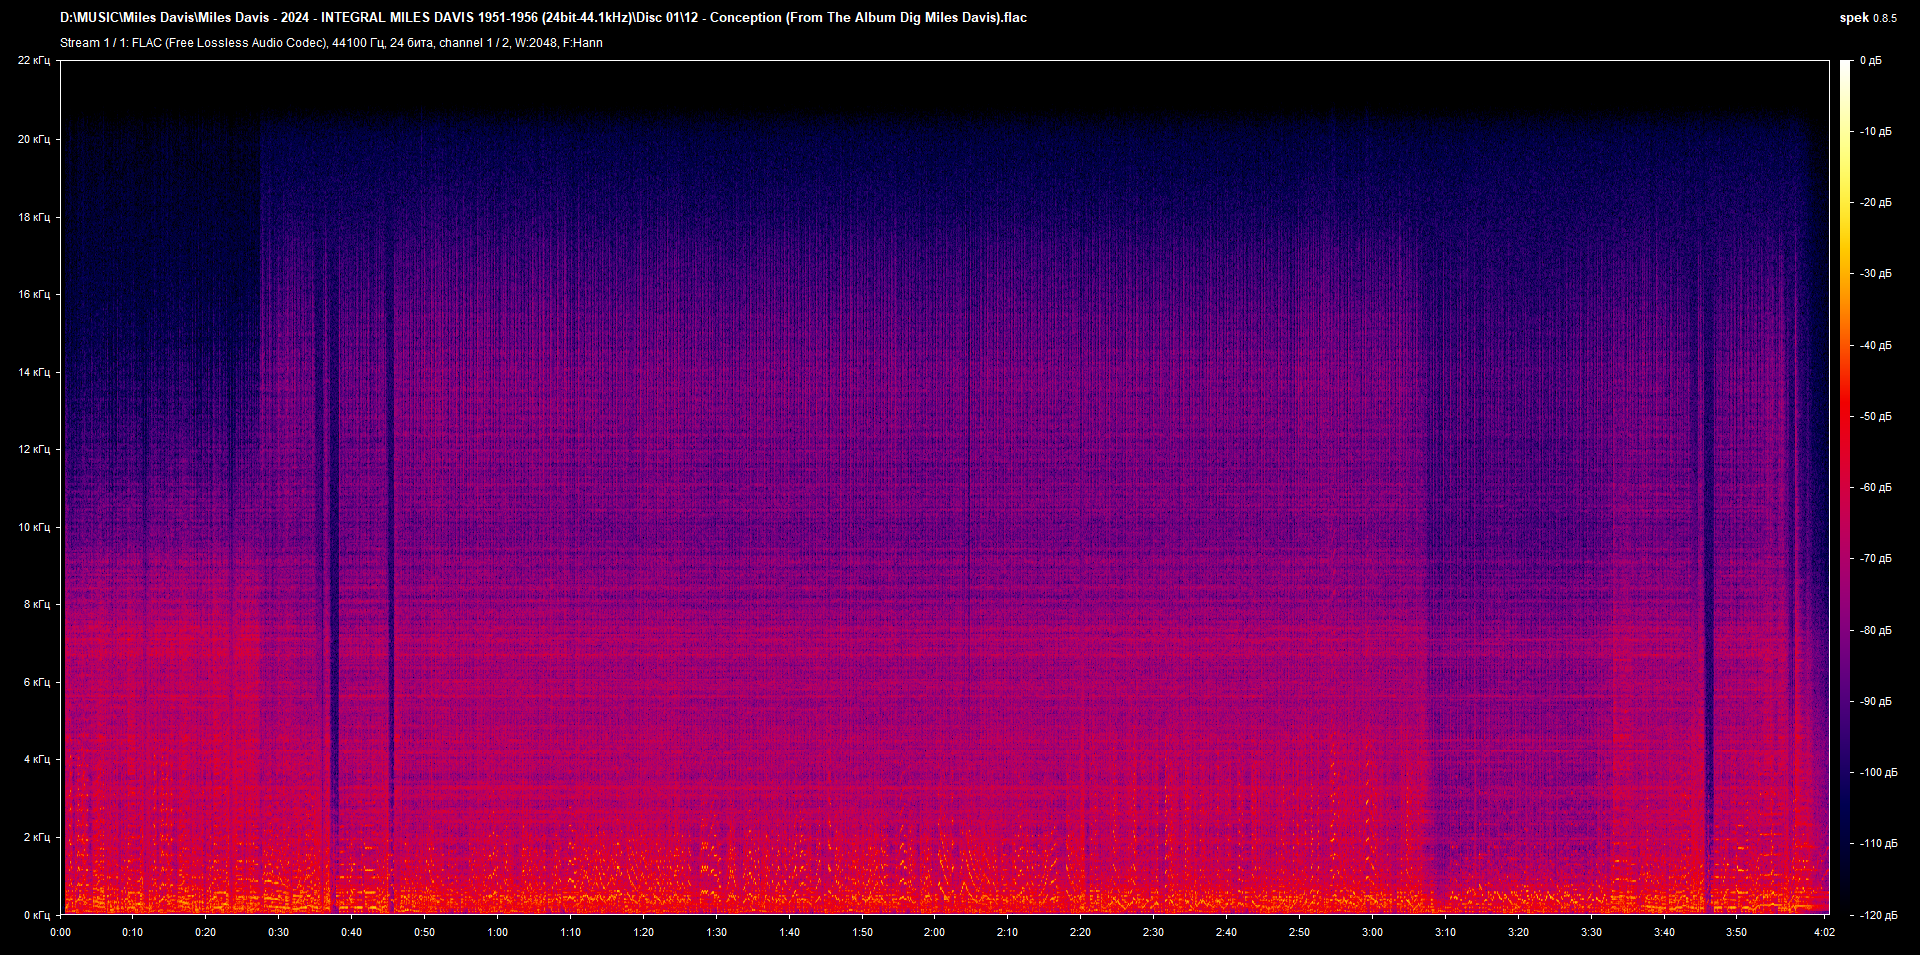Screen dimensions: 1920x955
Task: Click the 18 кГц frequency axis label
Action: pos(34,217)
